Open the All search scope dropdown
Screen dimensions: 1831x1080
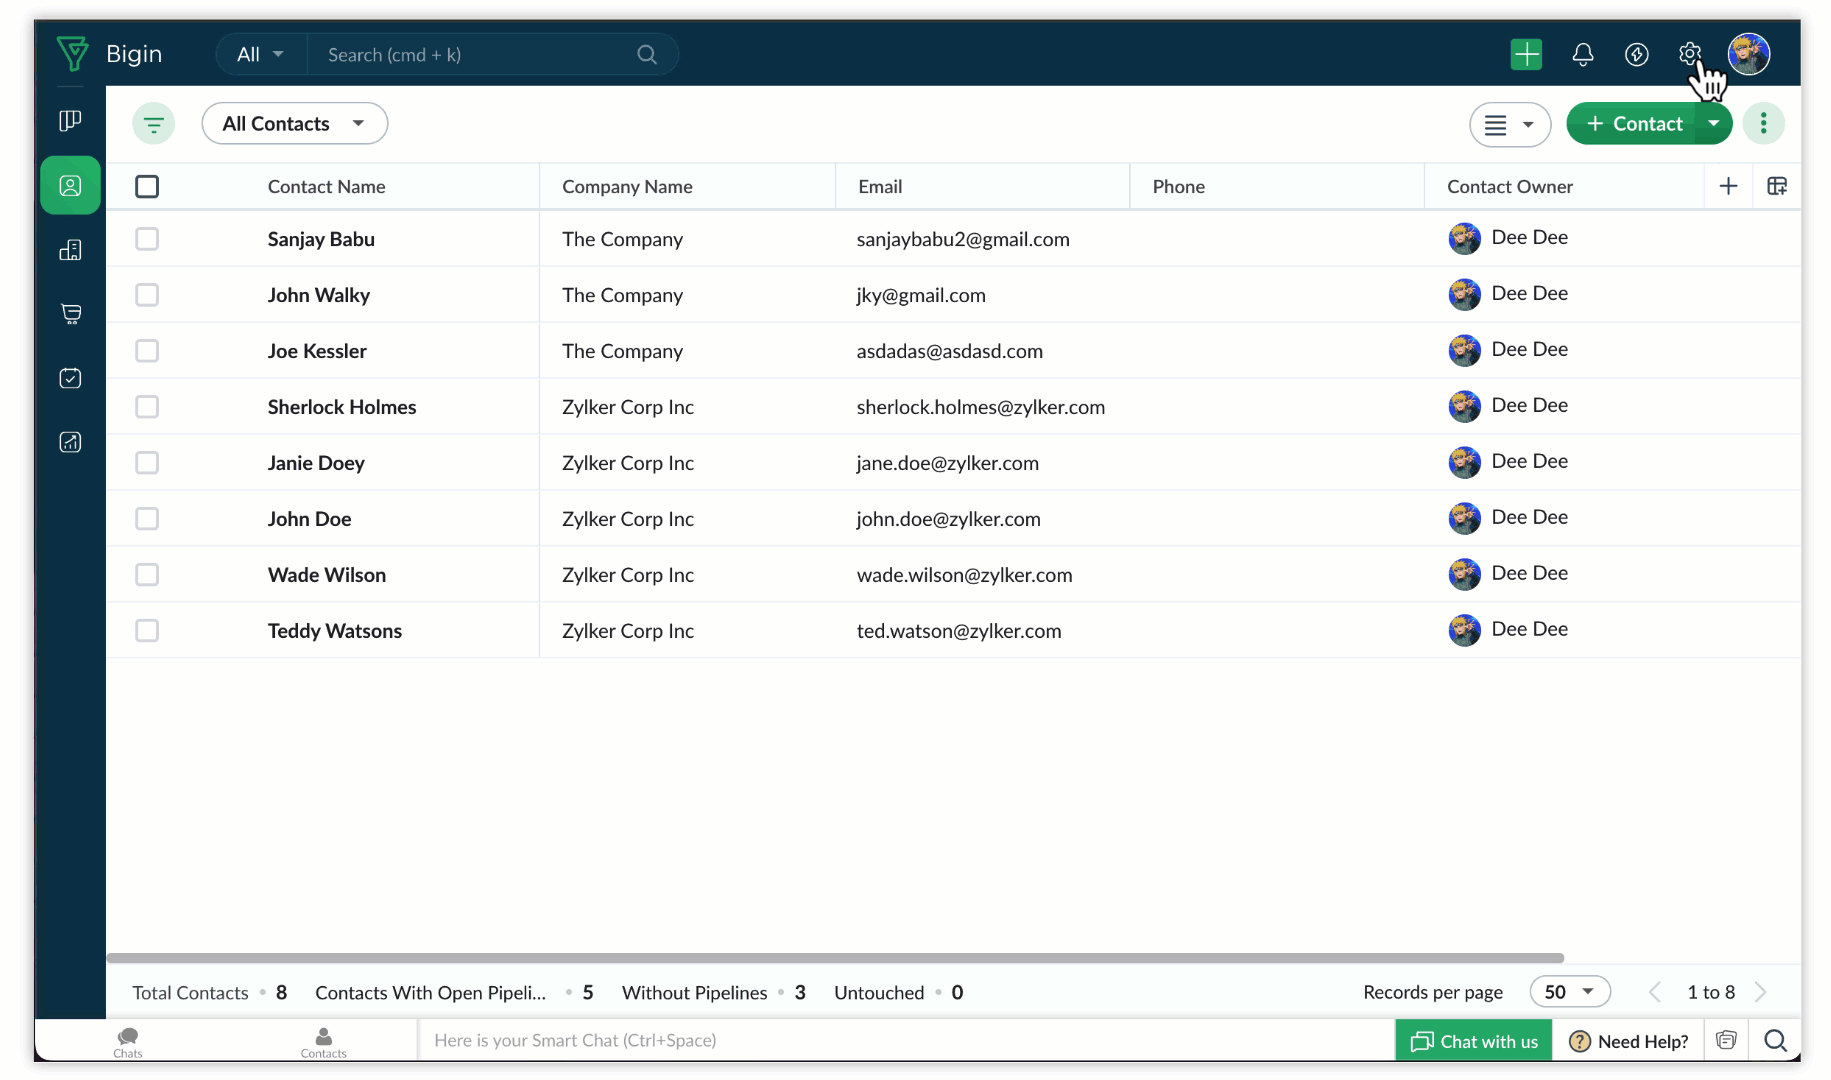(x=260, y=55)
